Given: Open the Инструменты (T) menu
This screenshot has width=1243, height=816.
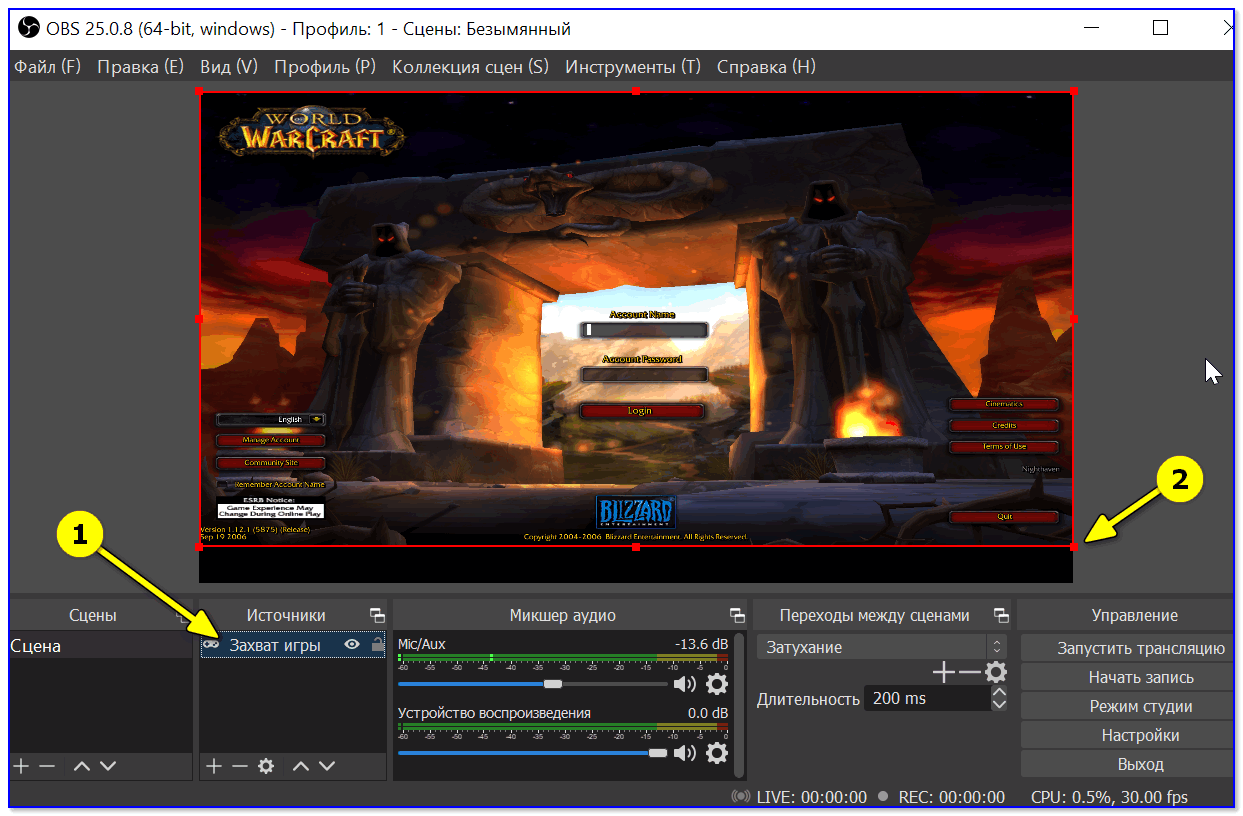Looking at the screenshot, I should pyautogui.click(x=633, y=67).
